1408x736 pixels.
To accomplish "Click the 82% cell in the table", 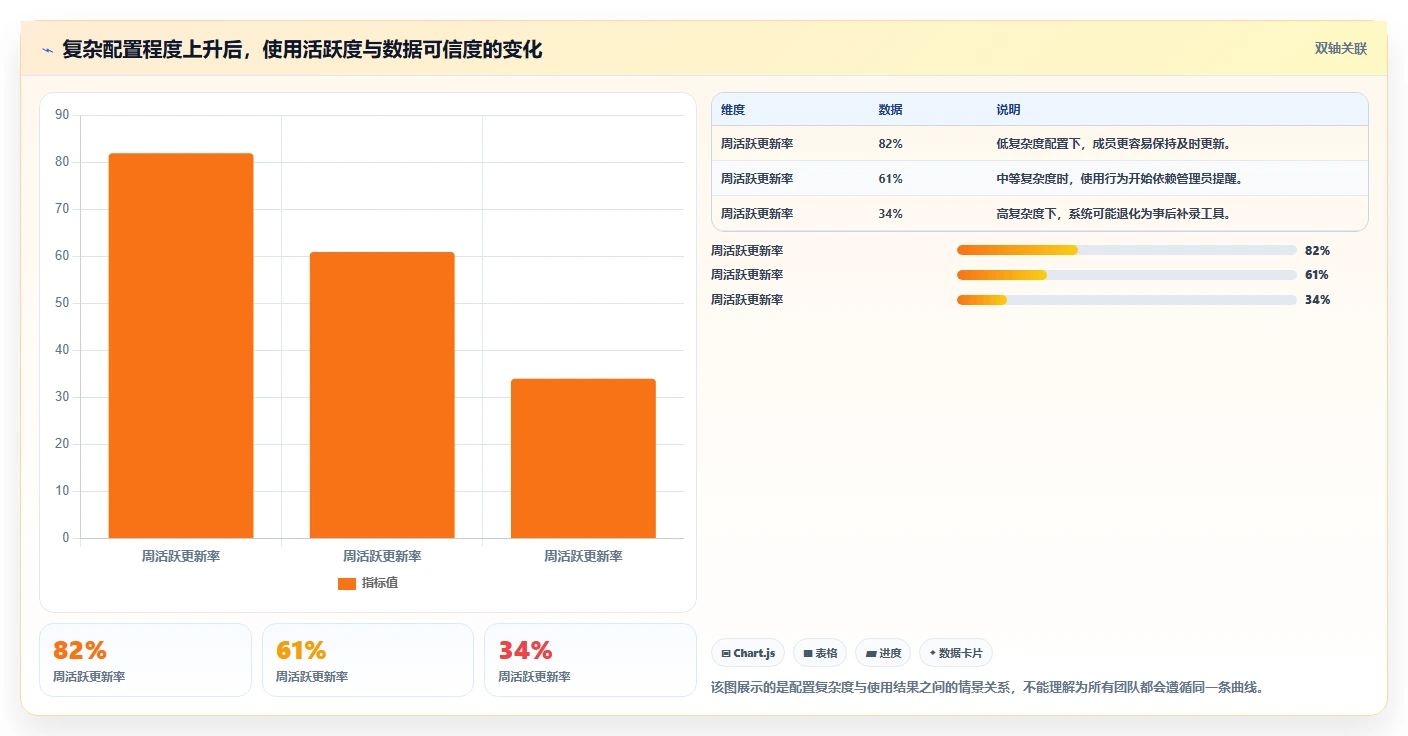I will [891, 144].
